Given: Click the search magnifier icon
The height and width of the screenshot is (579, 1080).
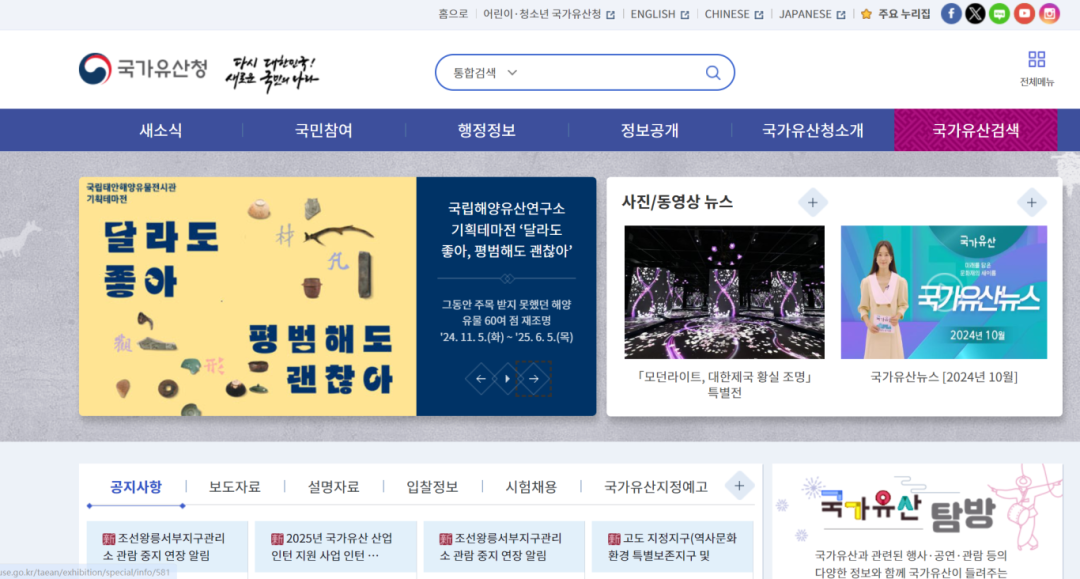Looking at the screenshot, I should tap(713, 72).
